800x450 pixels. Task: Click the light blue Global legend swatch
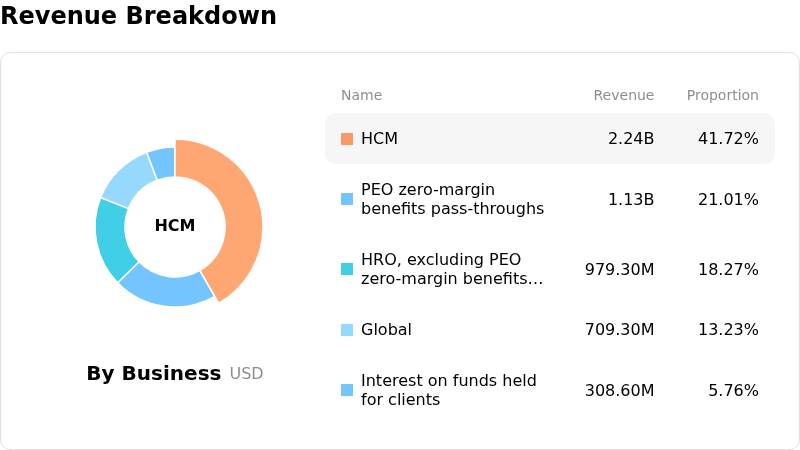(347, 330)
